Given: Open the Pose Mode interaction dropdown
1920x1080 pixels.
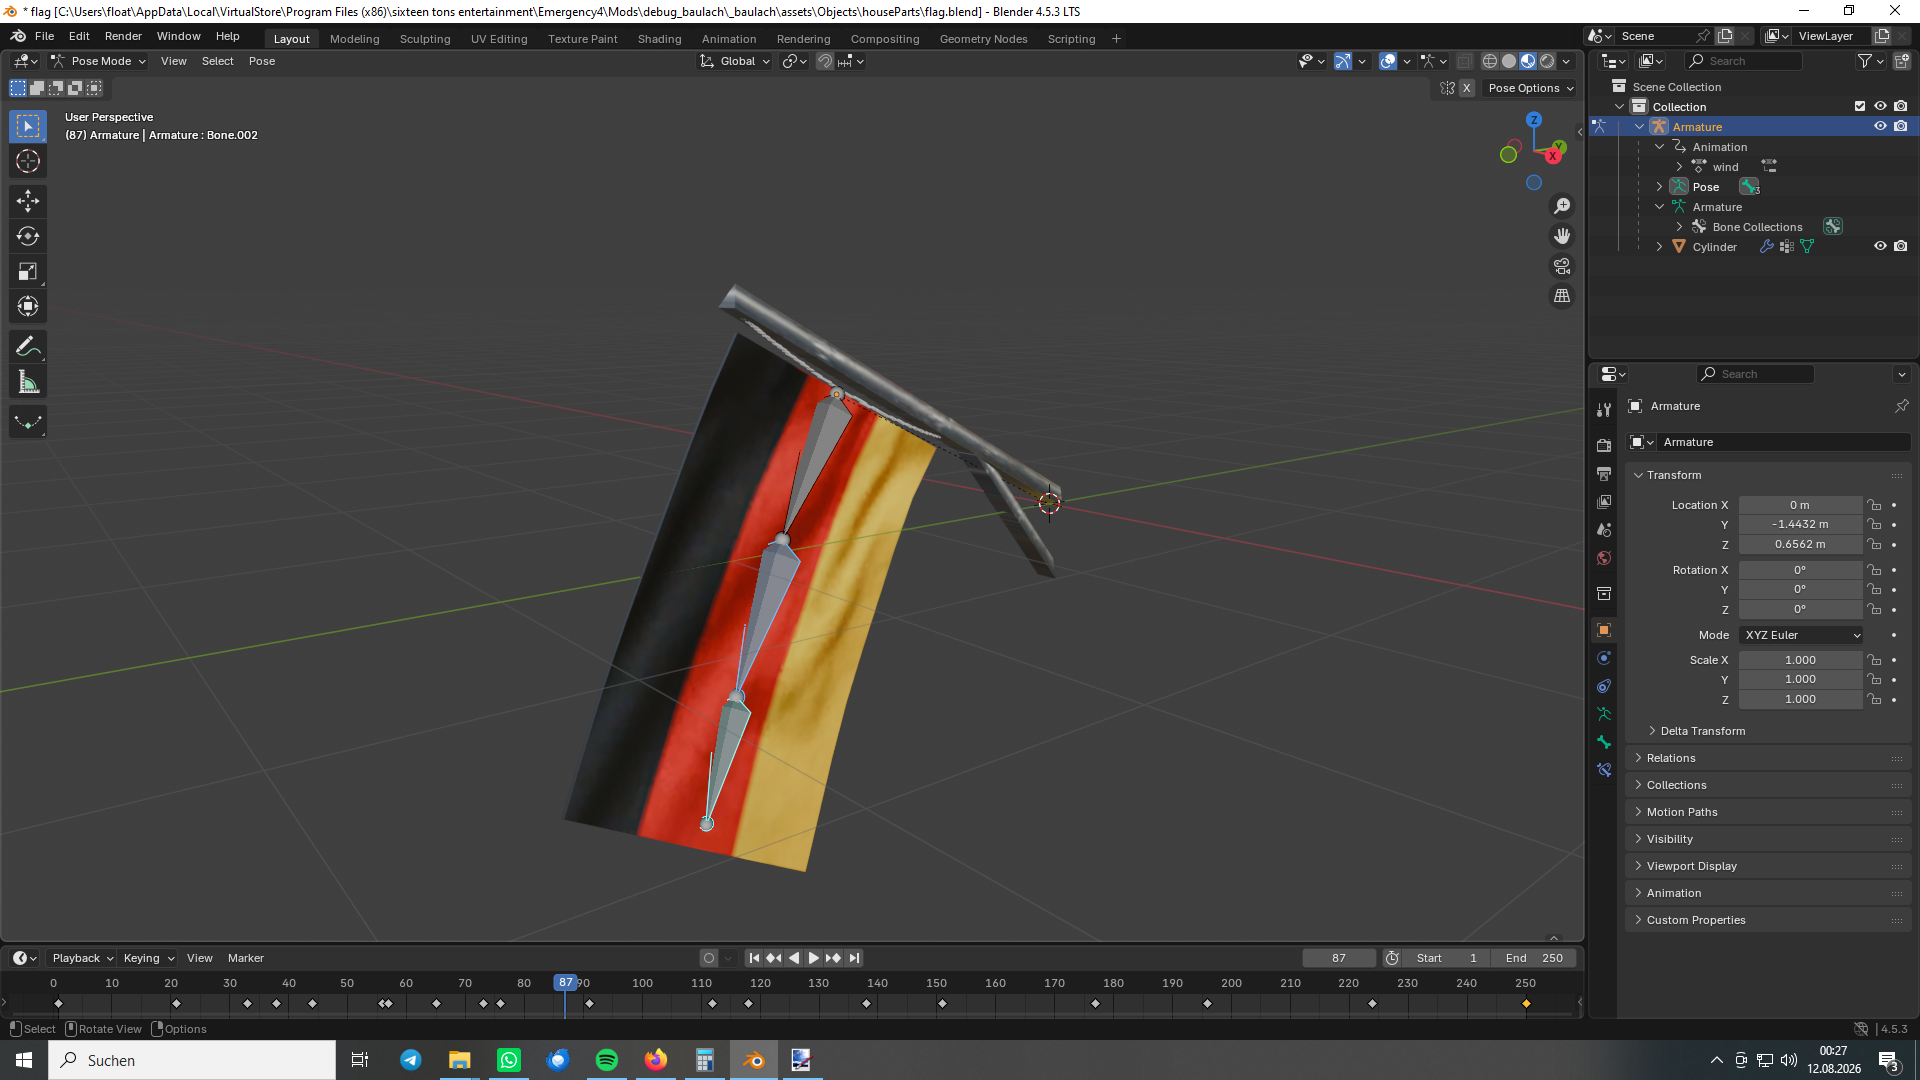Looking at the screenshot, I should (x=98, y=61).
